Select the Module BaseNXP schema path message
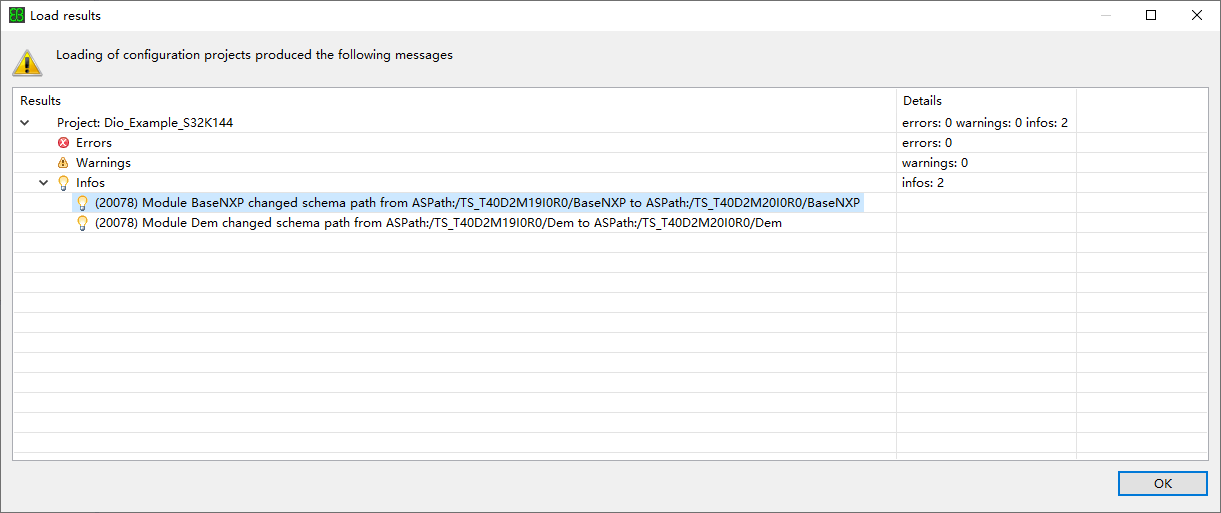 pyautogui.click(x=477, y=203)
